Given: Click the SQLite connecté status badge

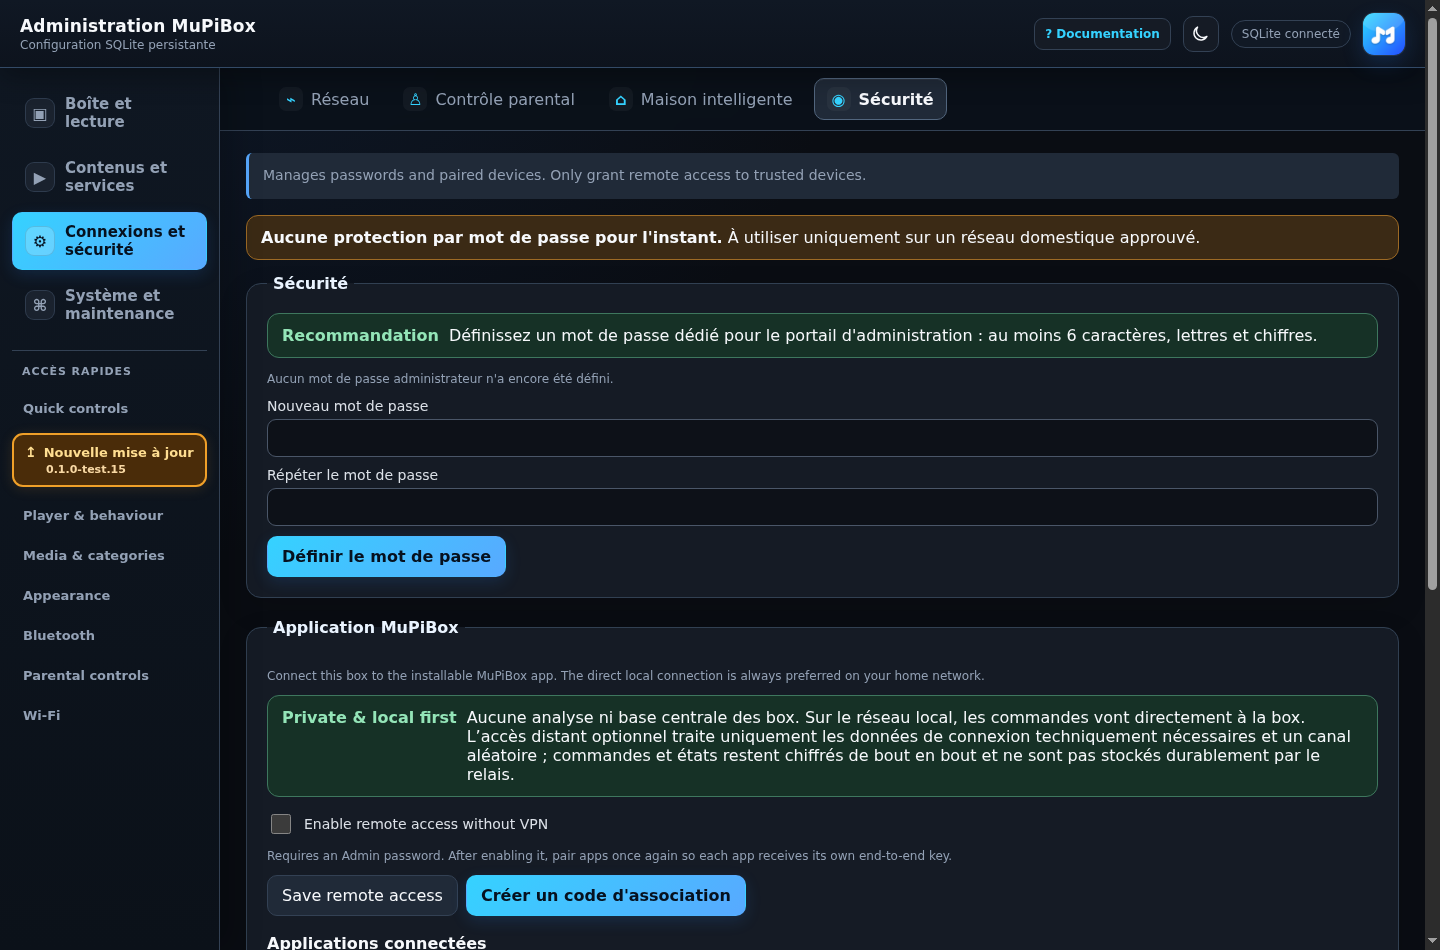Looking at the screenshot, I should (x=1290, y=34).
